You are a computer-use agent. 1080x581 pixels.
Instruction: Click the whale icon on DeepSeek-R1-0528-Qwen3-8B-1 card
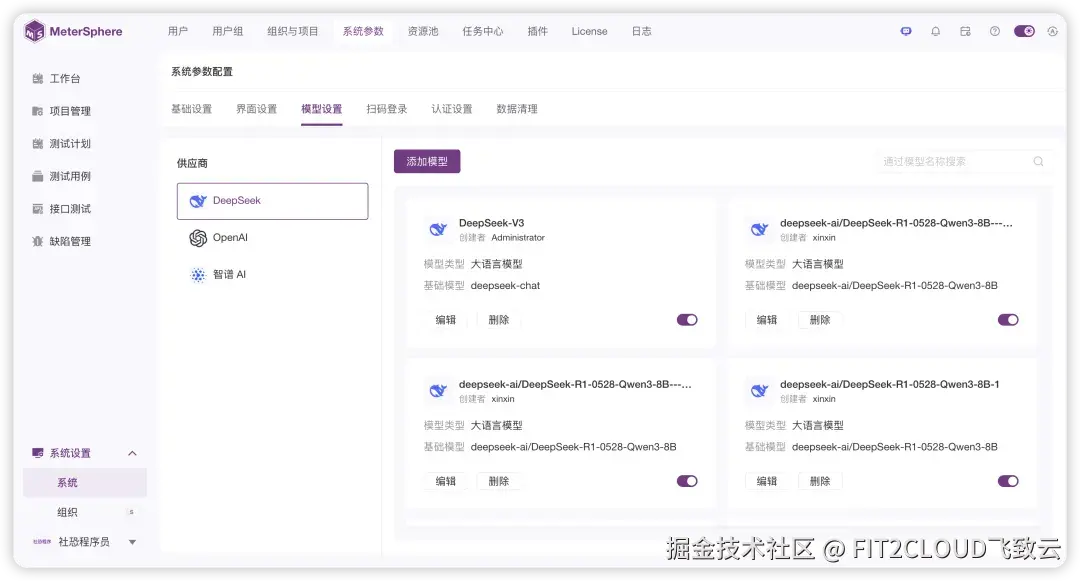pyautogui.click(x=759, y=390)
